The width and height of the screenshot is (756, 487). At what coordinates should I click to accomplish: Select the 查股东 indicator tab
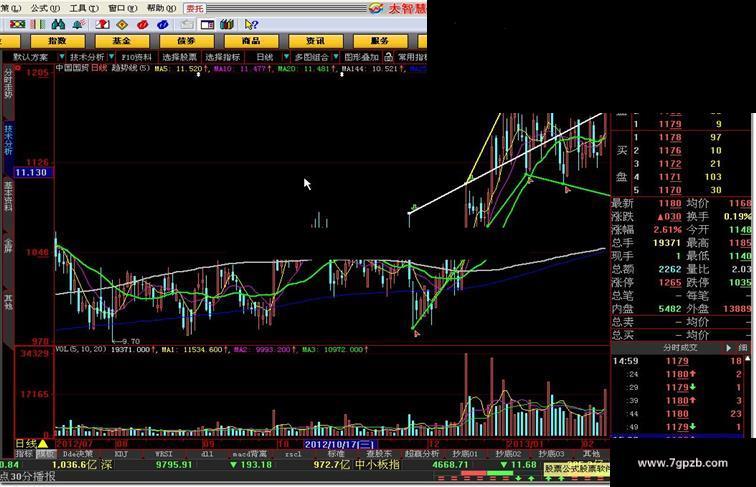378,454
